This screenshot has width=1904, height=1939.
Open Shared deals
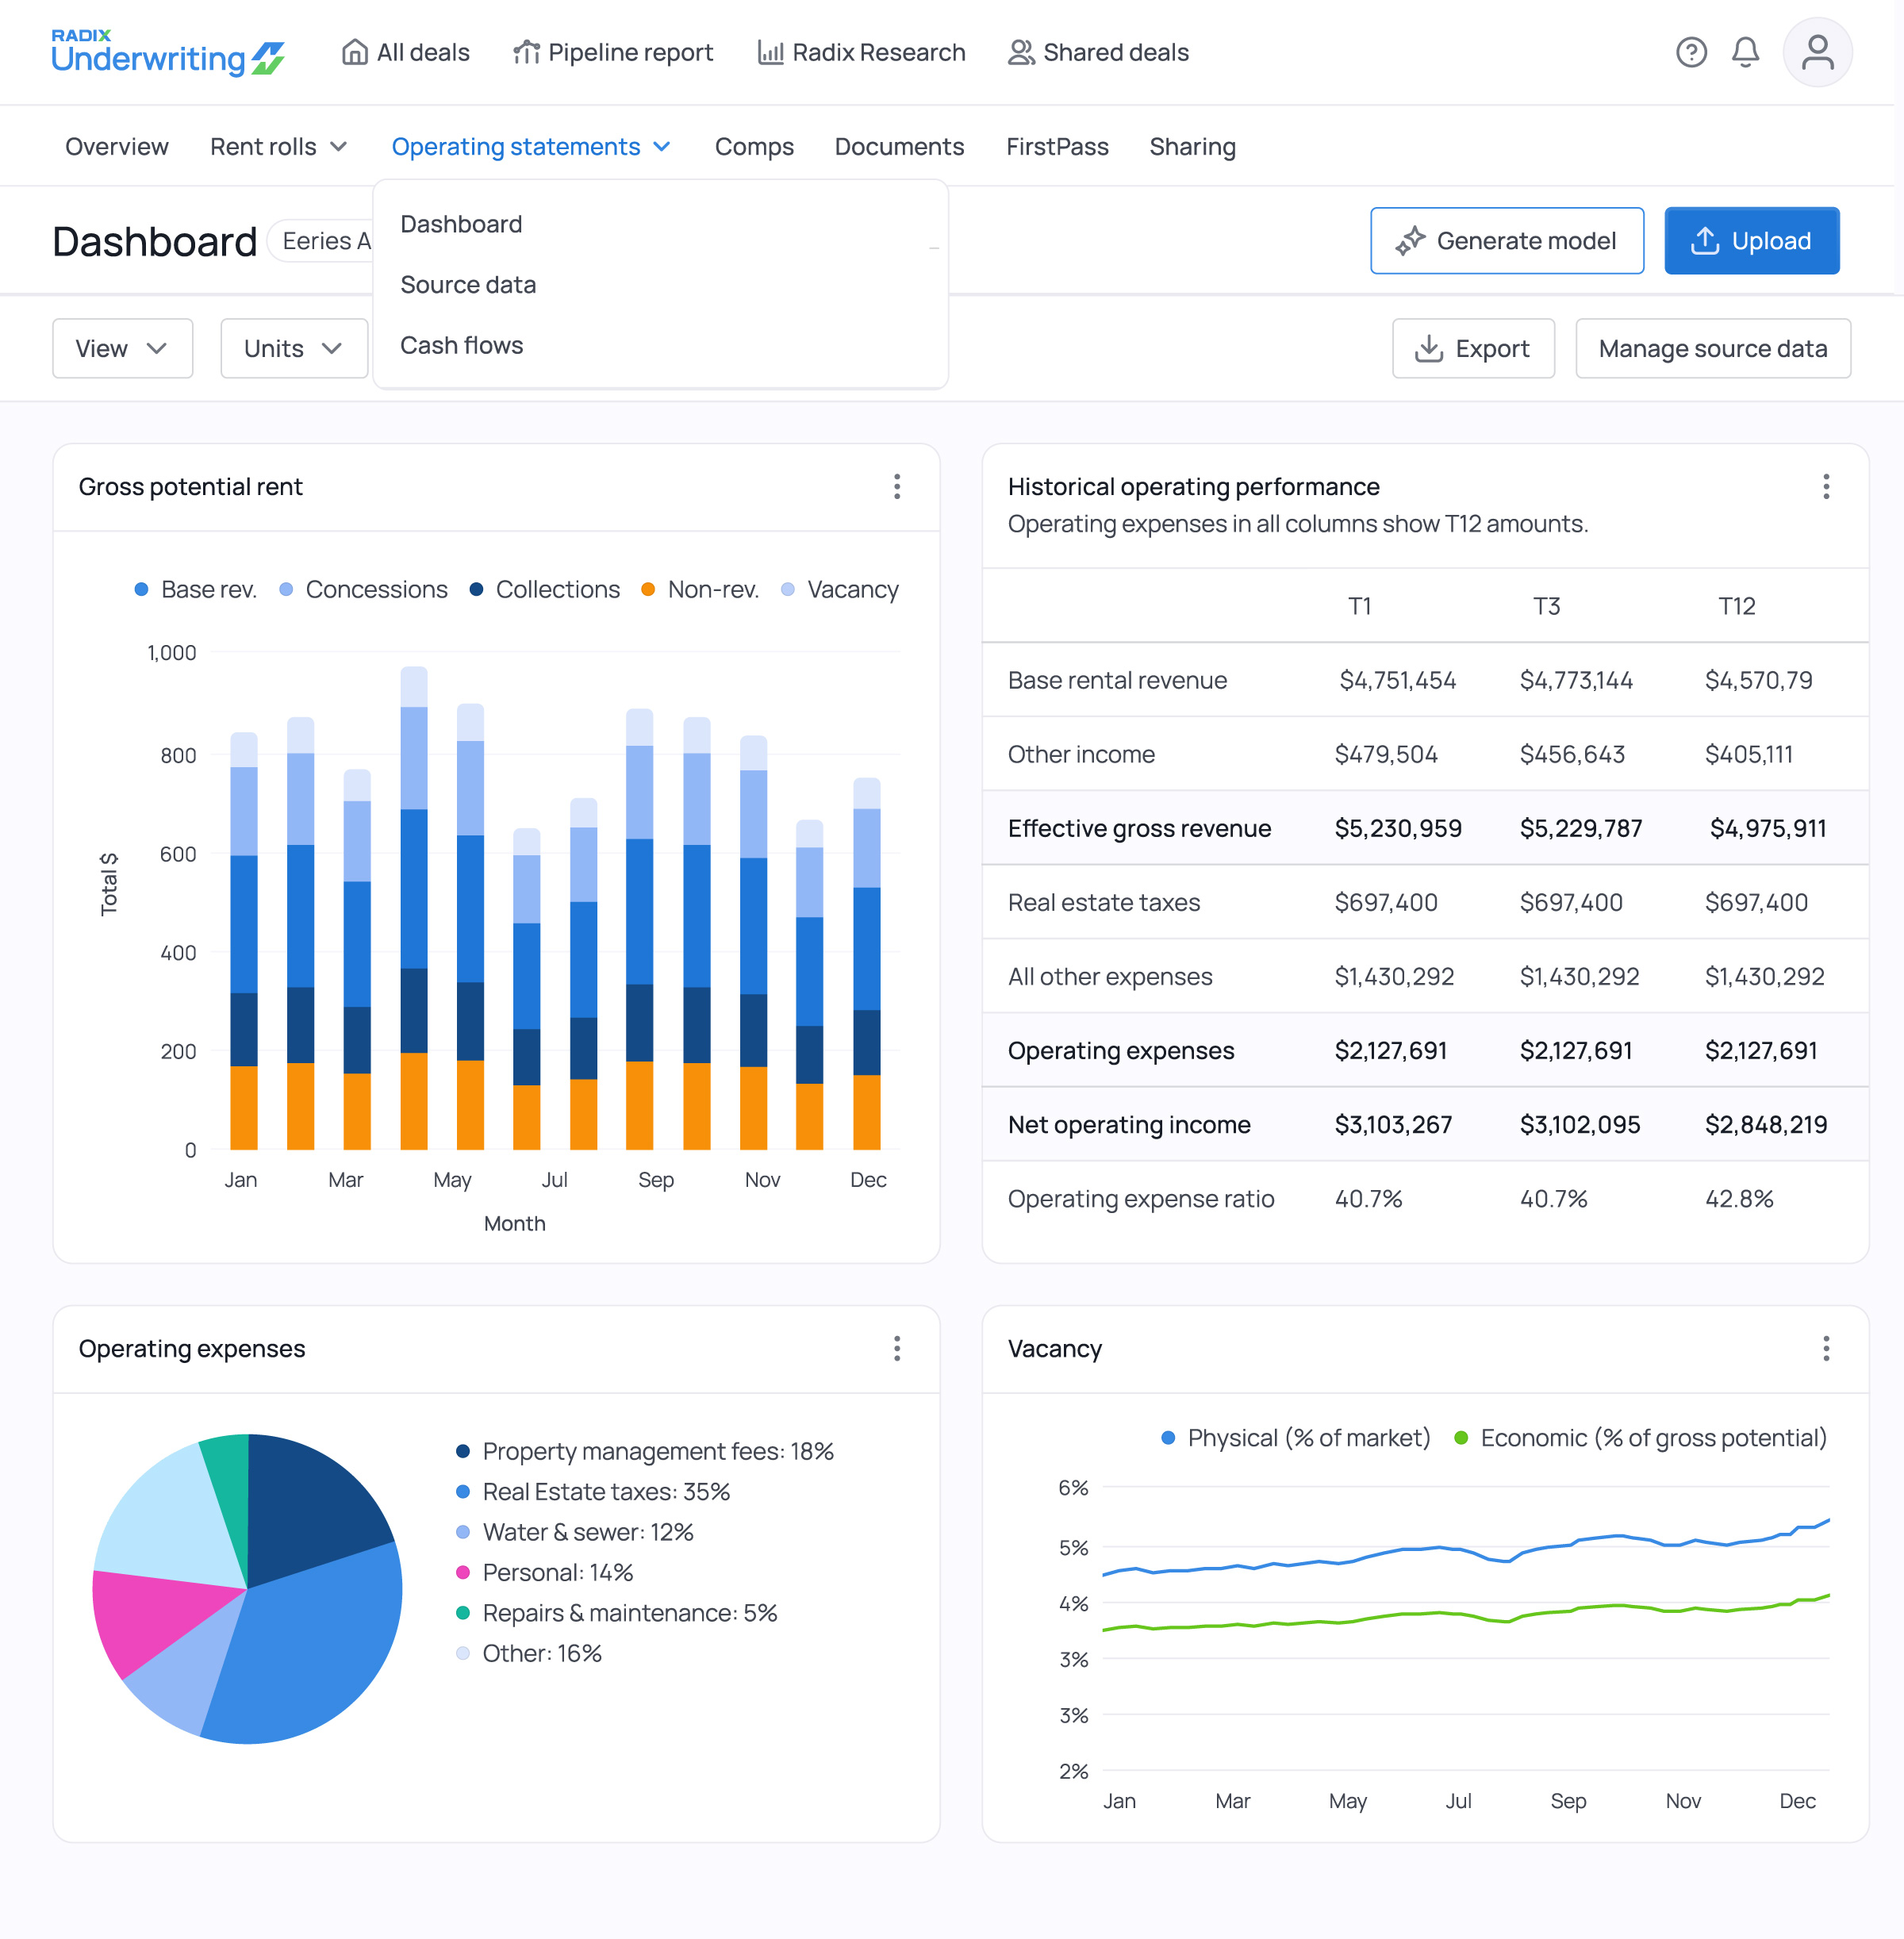pos(1098,52)
